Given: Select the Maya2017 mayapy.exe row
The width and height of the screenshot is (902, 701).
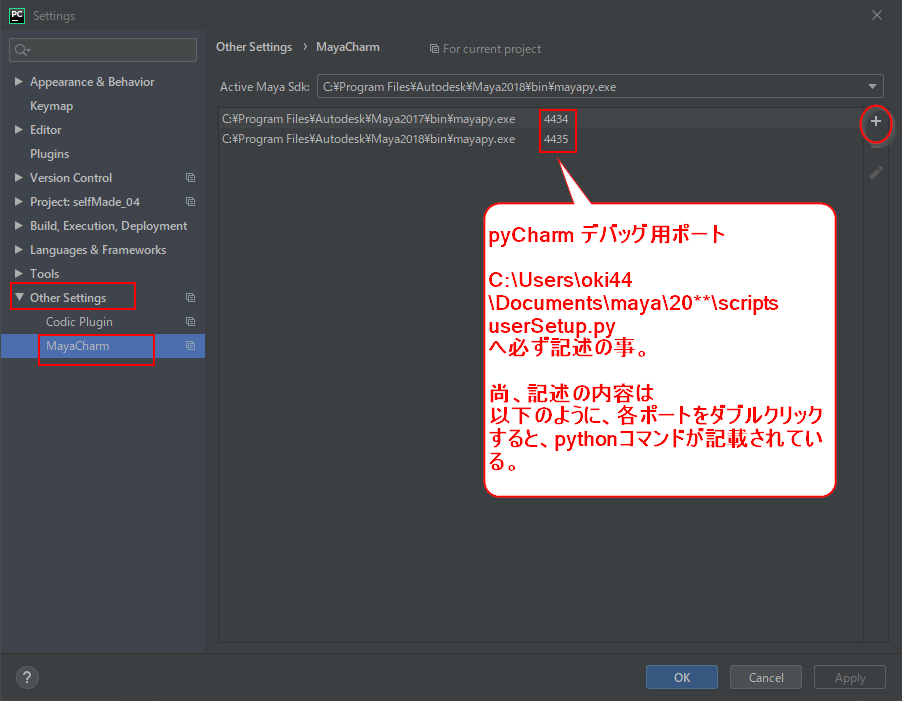Looking at the screenshot, I should coord(370,118).
